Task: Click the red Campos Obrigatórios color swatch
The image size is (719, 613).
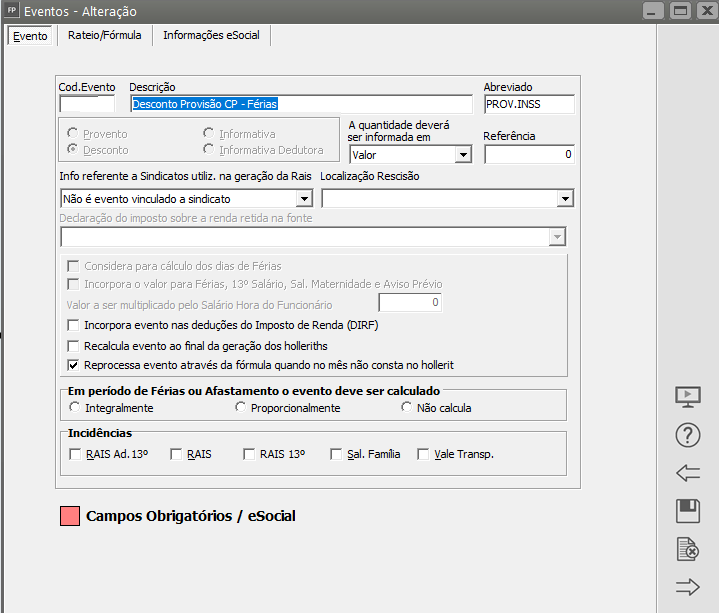Action: coord(69,517)
